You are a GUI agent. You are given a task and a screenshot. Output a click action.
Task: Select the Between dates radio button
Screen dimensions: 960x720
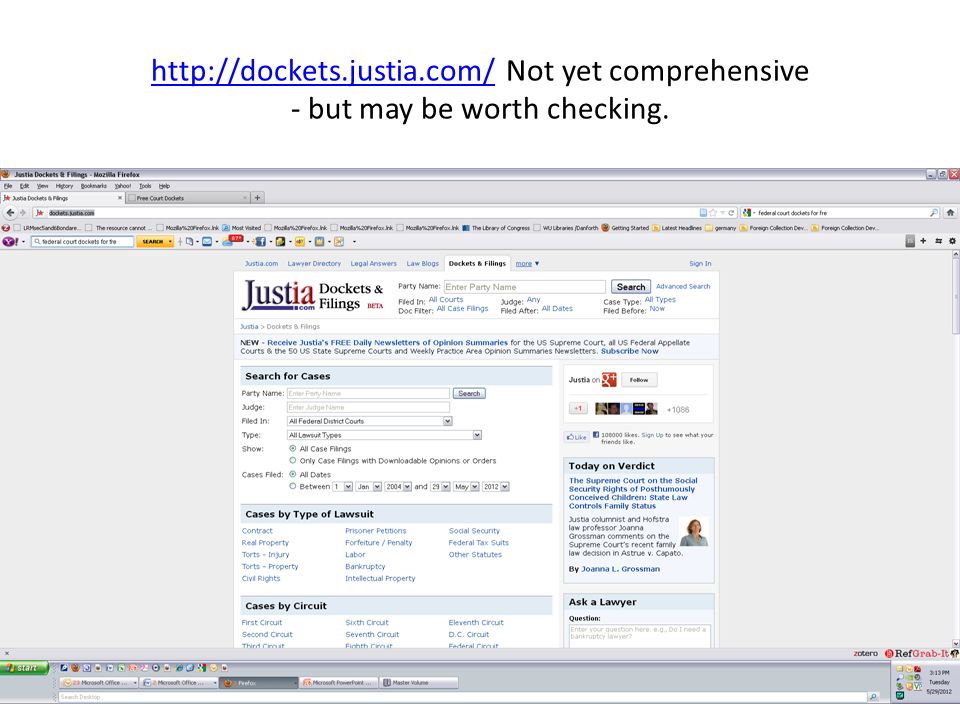click(293, 486)
